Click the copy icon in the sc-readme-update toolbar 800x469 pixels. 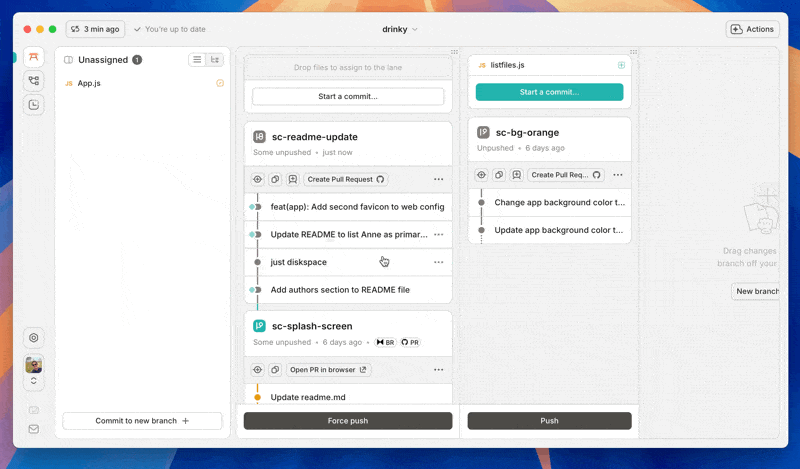pyautogui.click(x=275, y=179)
